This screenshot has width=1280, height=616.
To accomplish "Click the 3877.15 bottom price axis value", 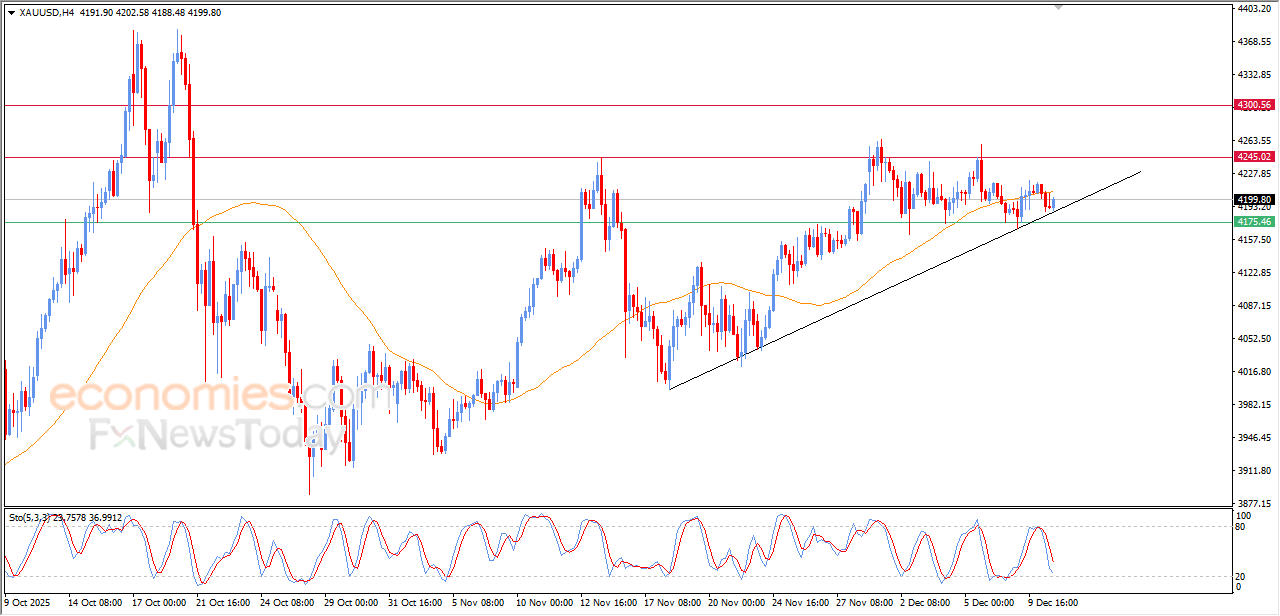I will point(1252,503).
